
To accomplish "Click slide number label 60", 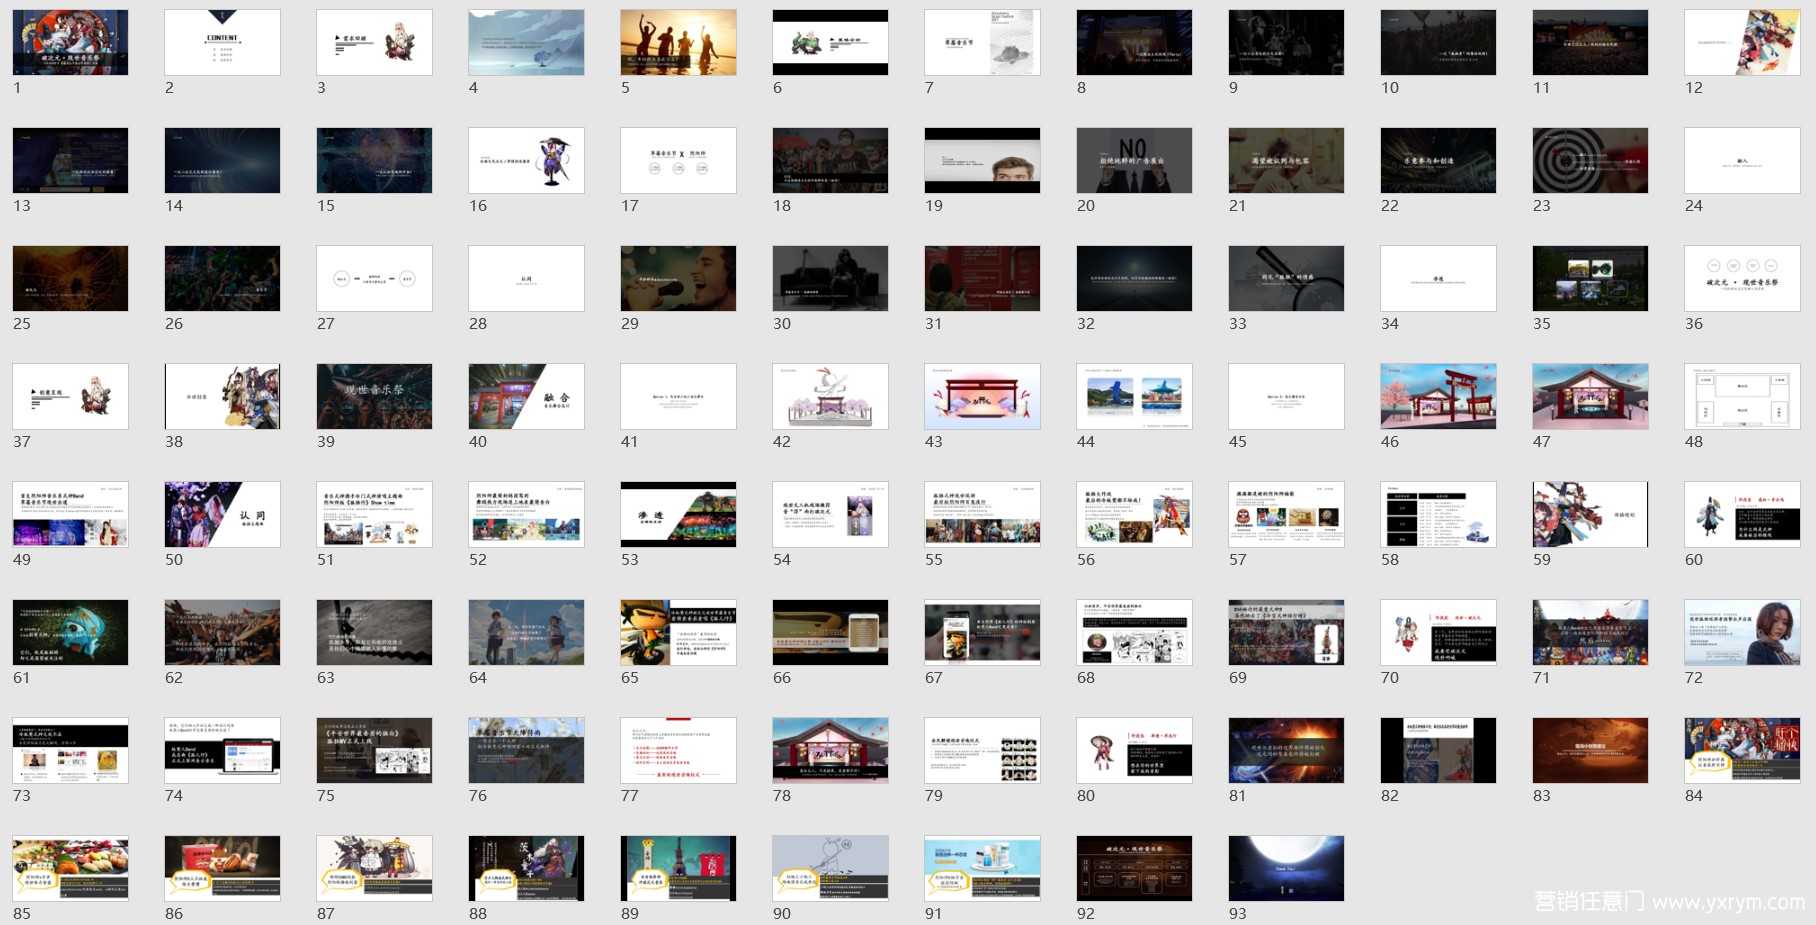I will coord(1694,560).
